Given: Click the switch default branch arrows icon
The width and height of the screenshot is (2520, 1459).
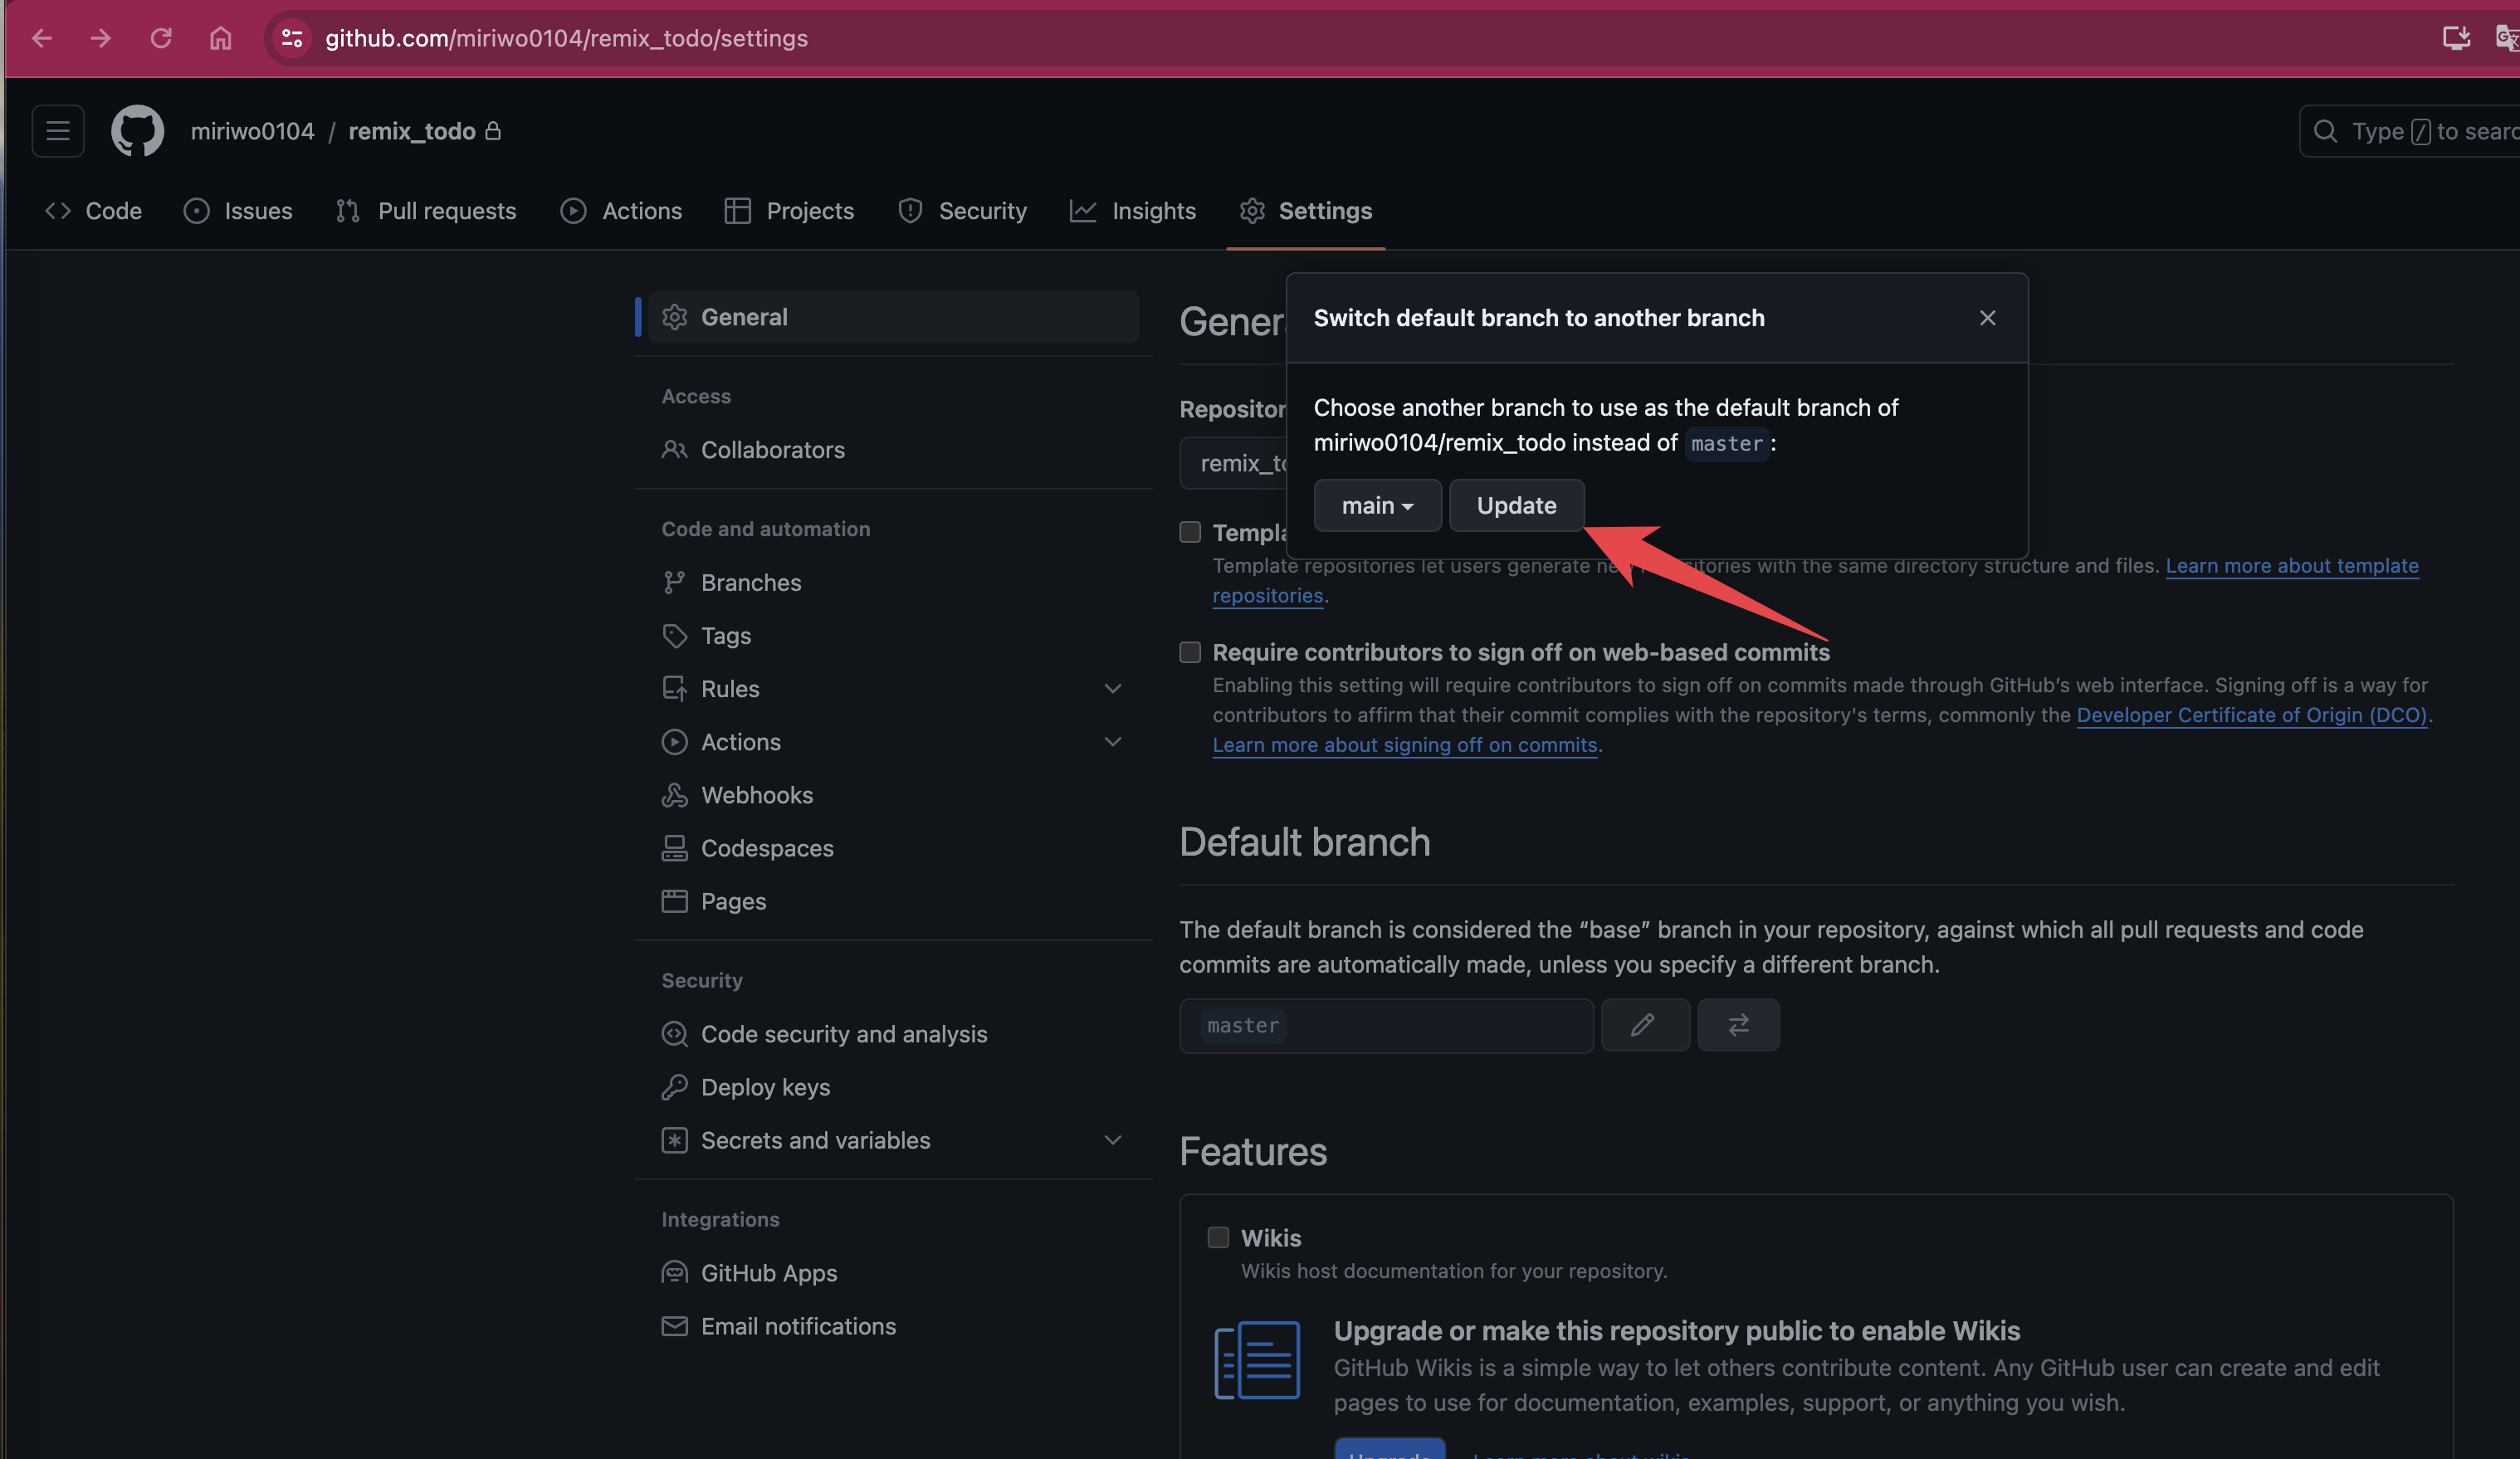Looking at the screenshot, I should click(x=1738, y=1025).
